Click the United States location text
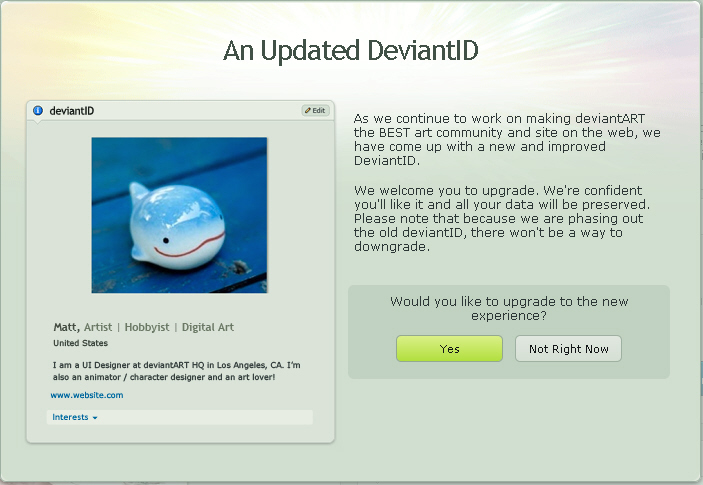The image size is (703, 485). click(81, 343)
